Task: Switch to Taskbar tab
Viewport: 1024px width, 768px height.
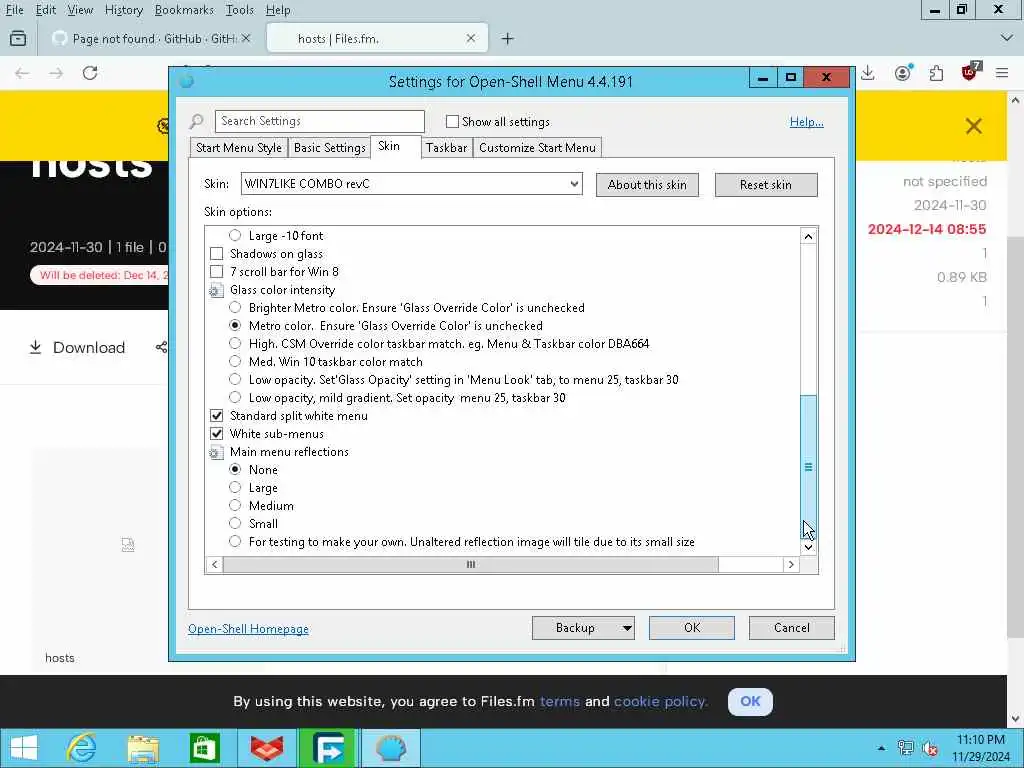Action: pyautogui.click(x=446, y=148)
